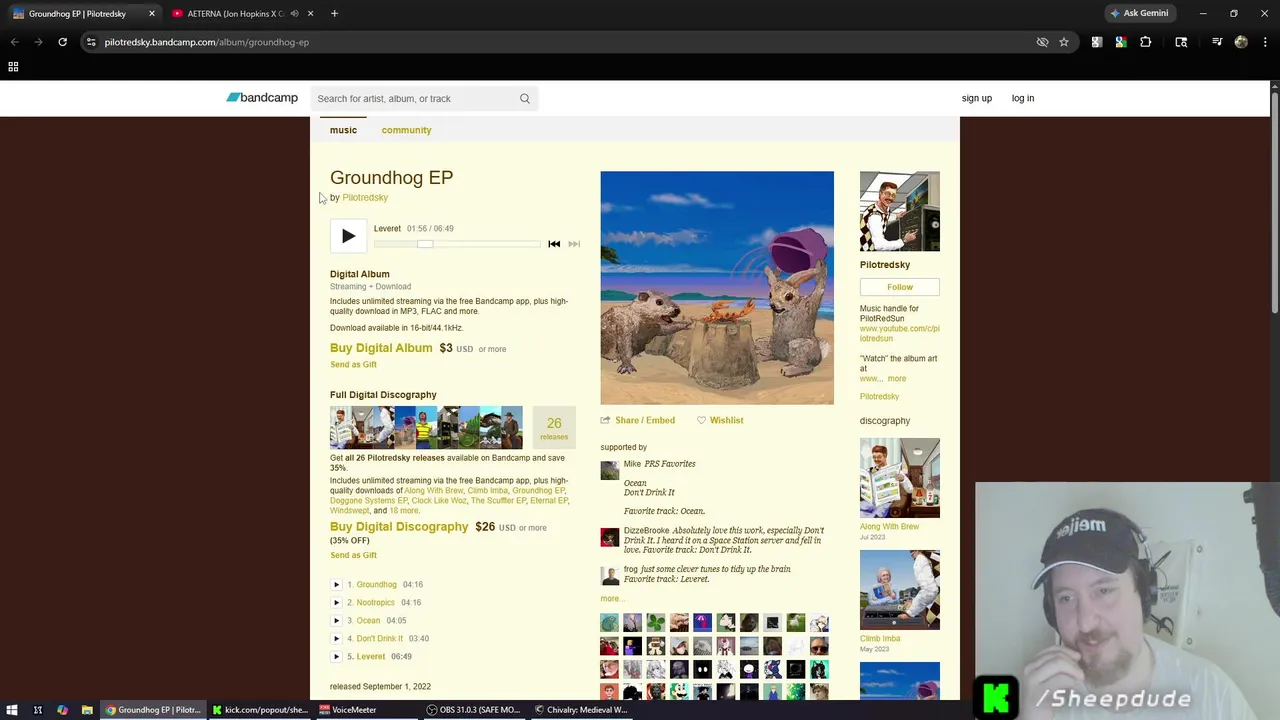Open supporter frog's avatar
This screenshot has height=720, width=1280.
[x=610, y=575]
